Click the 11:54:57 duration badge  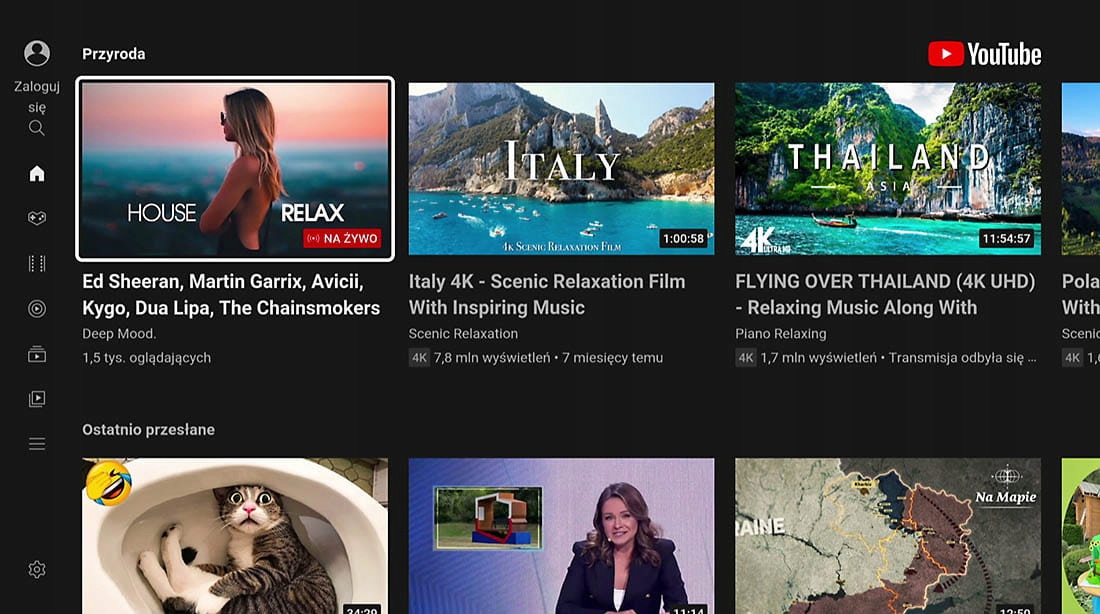[x=1006, y=239]
